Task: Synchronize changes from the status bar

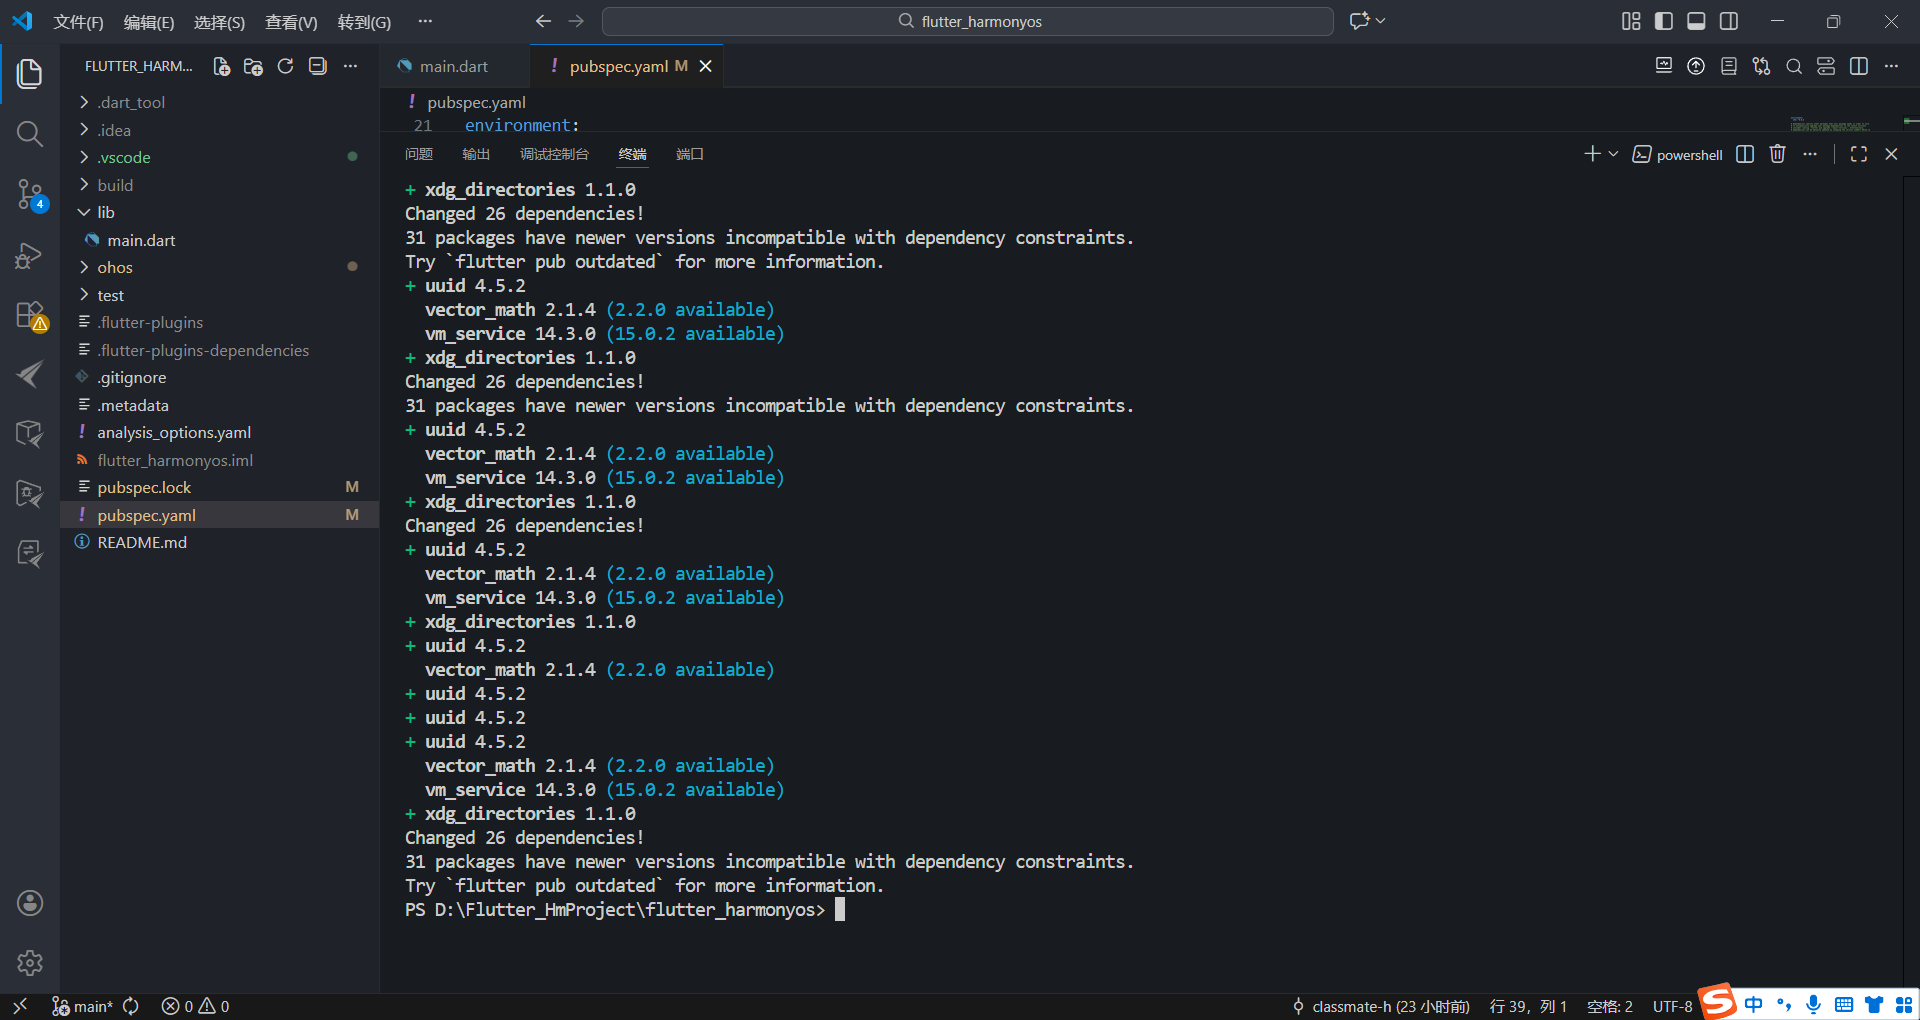Action: tap(131, 1006)
